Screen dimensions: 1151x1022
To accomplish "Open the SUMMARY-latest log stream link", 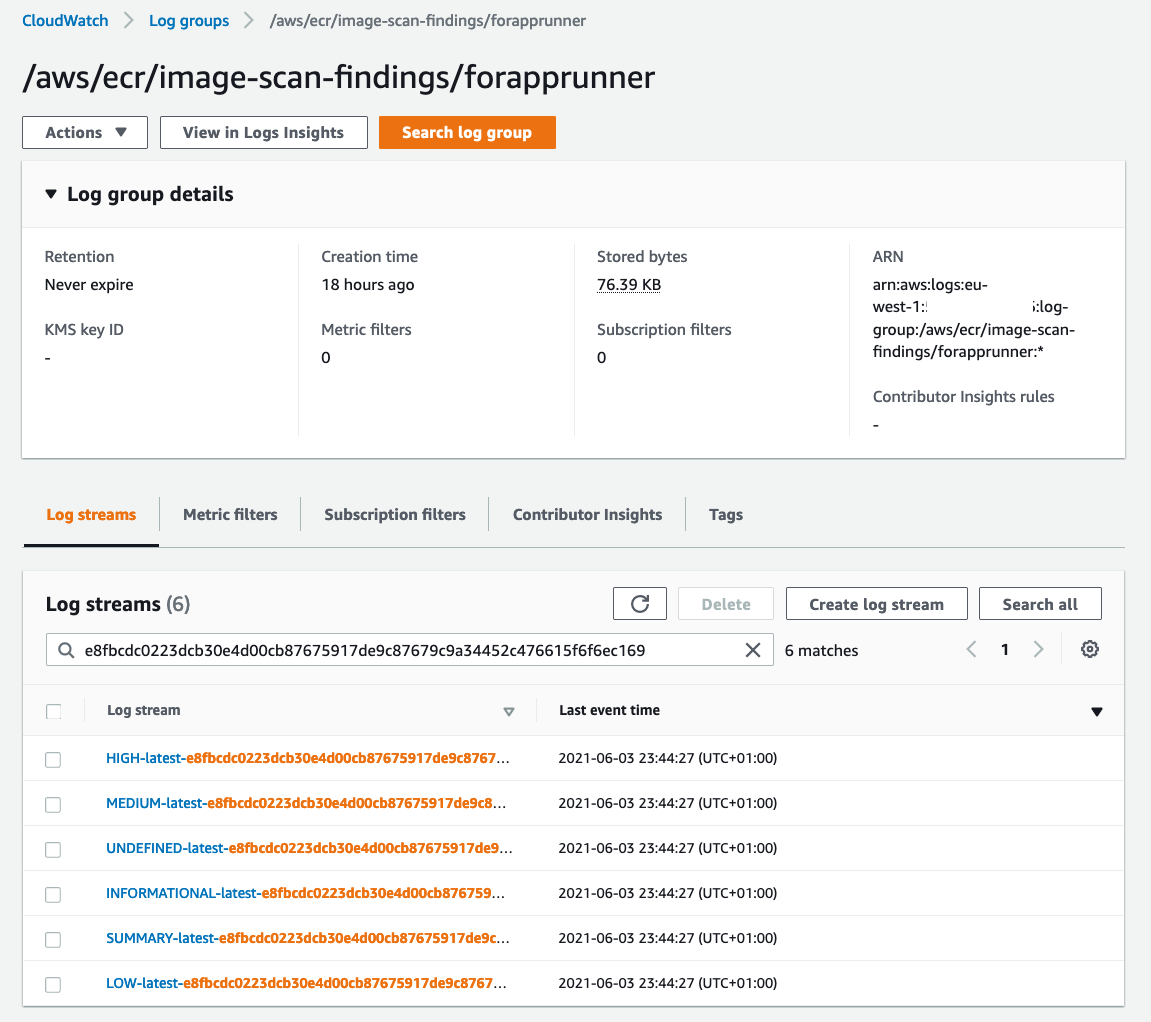I will click(x=308, y=938).
